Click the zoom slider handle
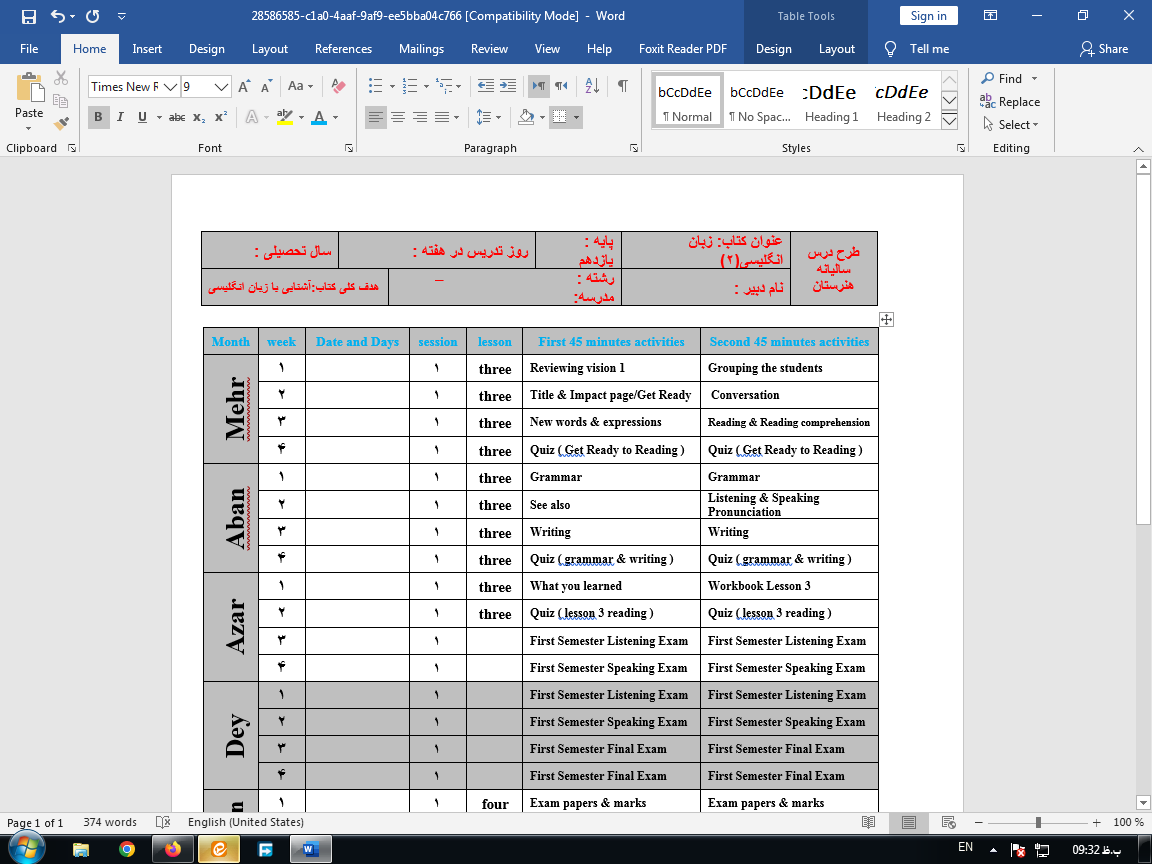This screenshot has width=1152, height=864. coord(1038,822)
